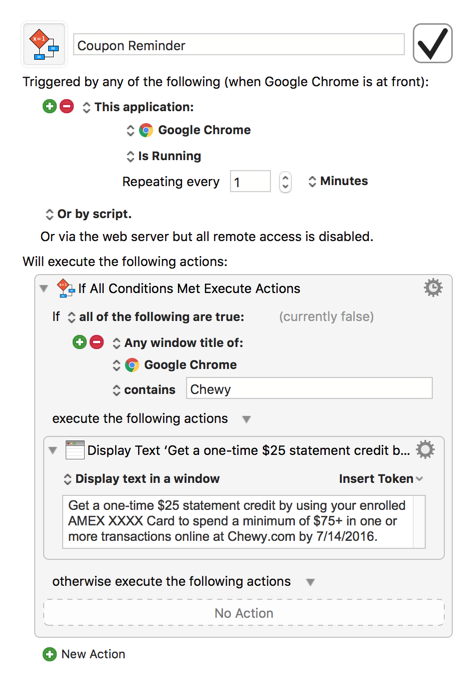This screenshot has width=473, height=682.
Task: Toggle the otherwise actions disclosure triangle
Action: point(310,582)
